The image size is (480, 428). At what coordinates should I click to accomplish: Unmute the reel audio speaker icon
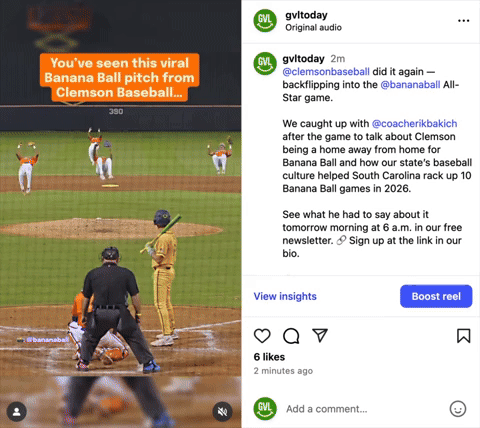222,412
